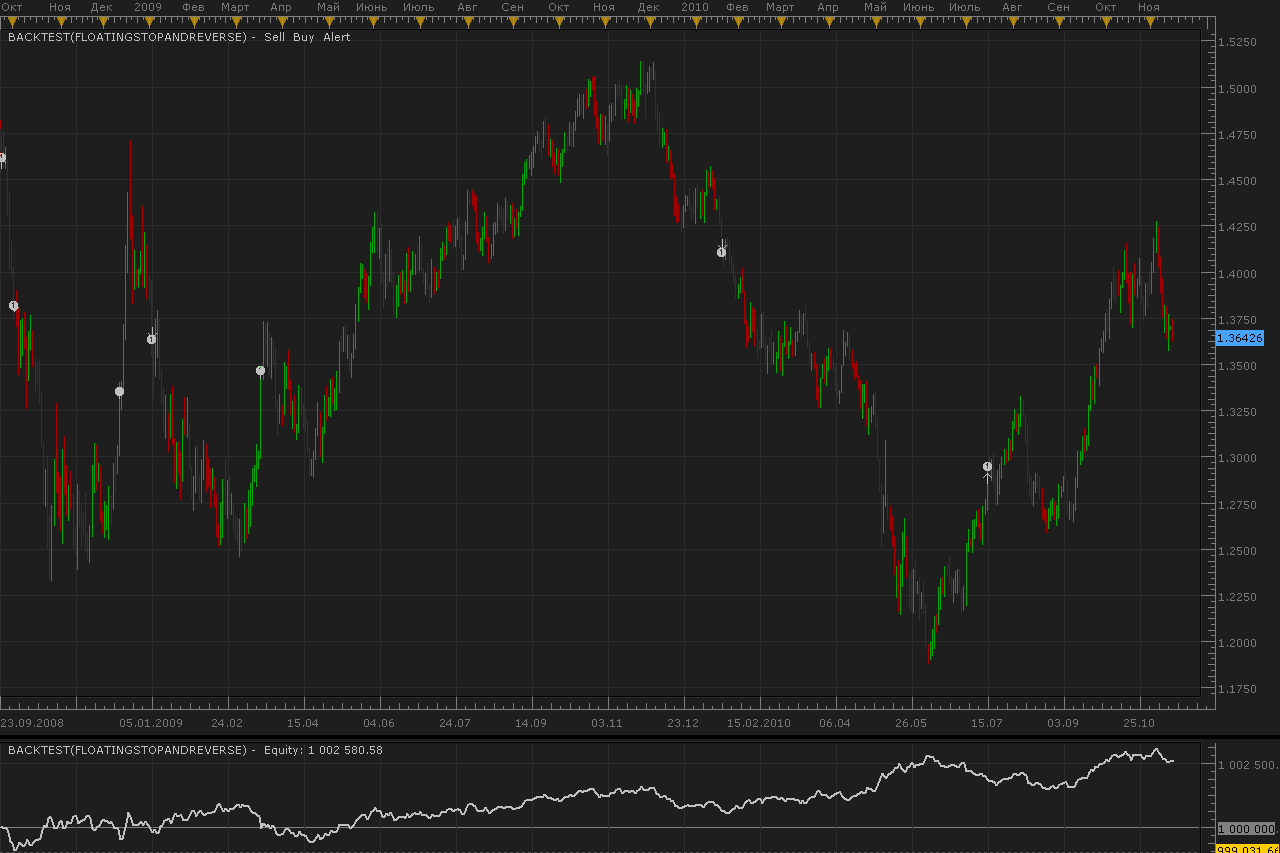The height and width of the screenshot is (853, 1280).
Task: Click the 05.01.2009 date axis label
Action: (x=151, y=722)
